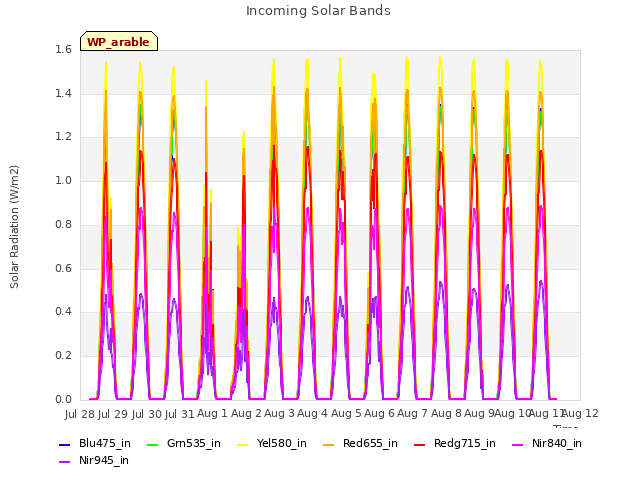Image resolution: width=640 pixels, height=480 pixels.
Task: Click the blue Blu475_in legend swatch
Action: click(65, 444)
